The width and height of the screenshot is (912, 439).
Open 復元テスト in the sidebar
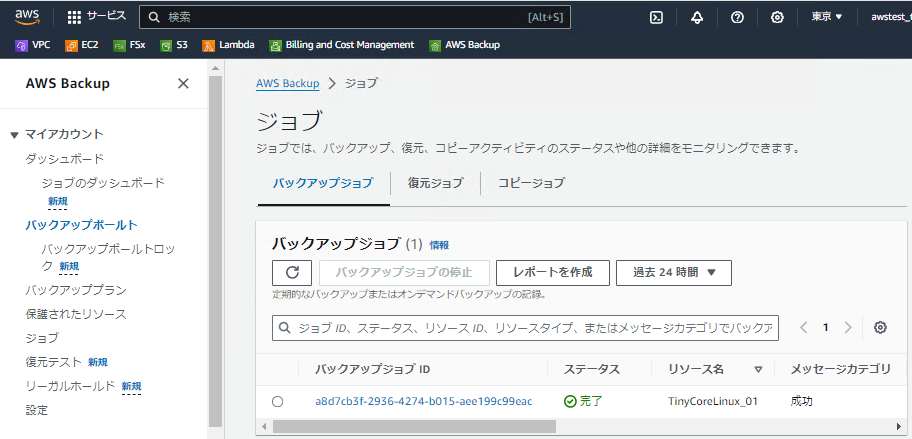[x=54, y=362]
